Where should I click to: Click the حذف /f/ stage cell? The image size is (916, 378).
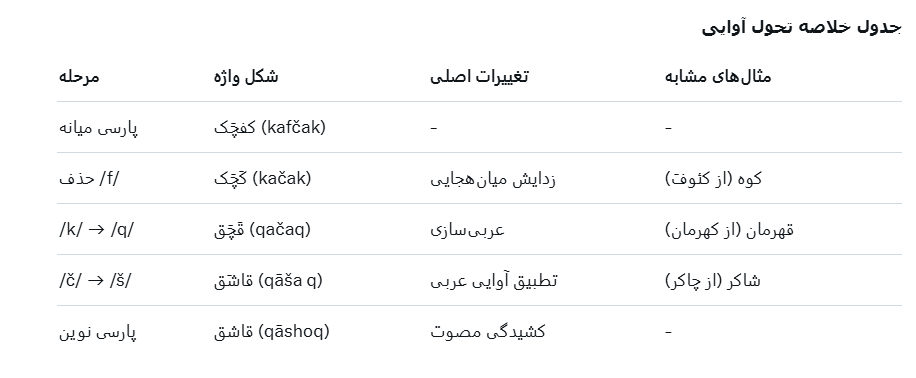89,179
